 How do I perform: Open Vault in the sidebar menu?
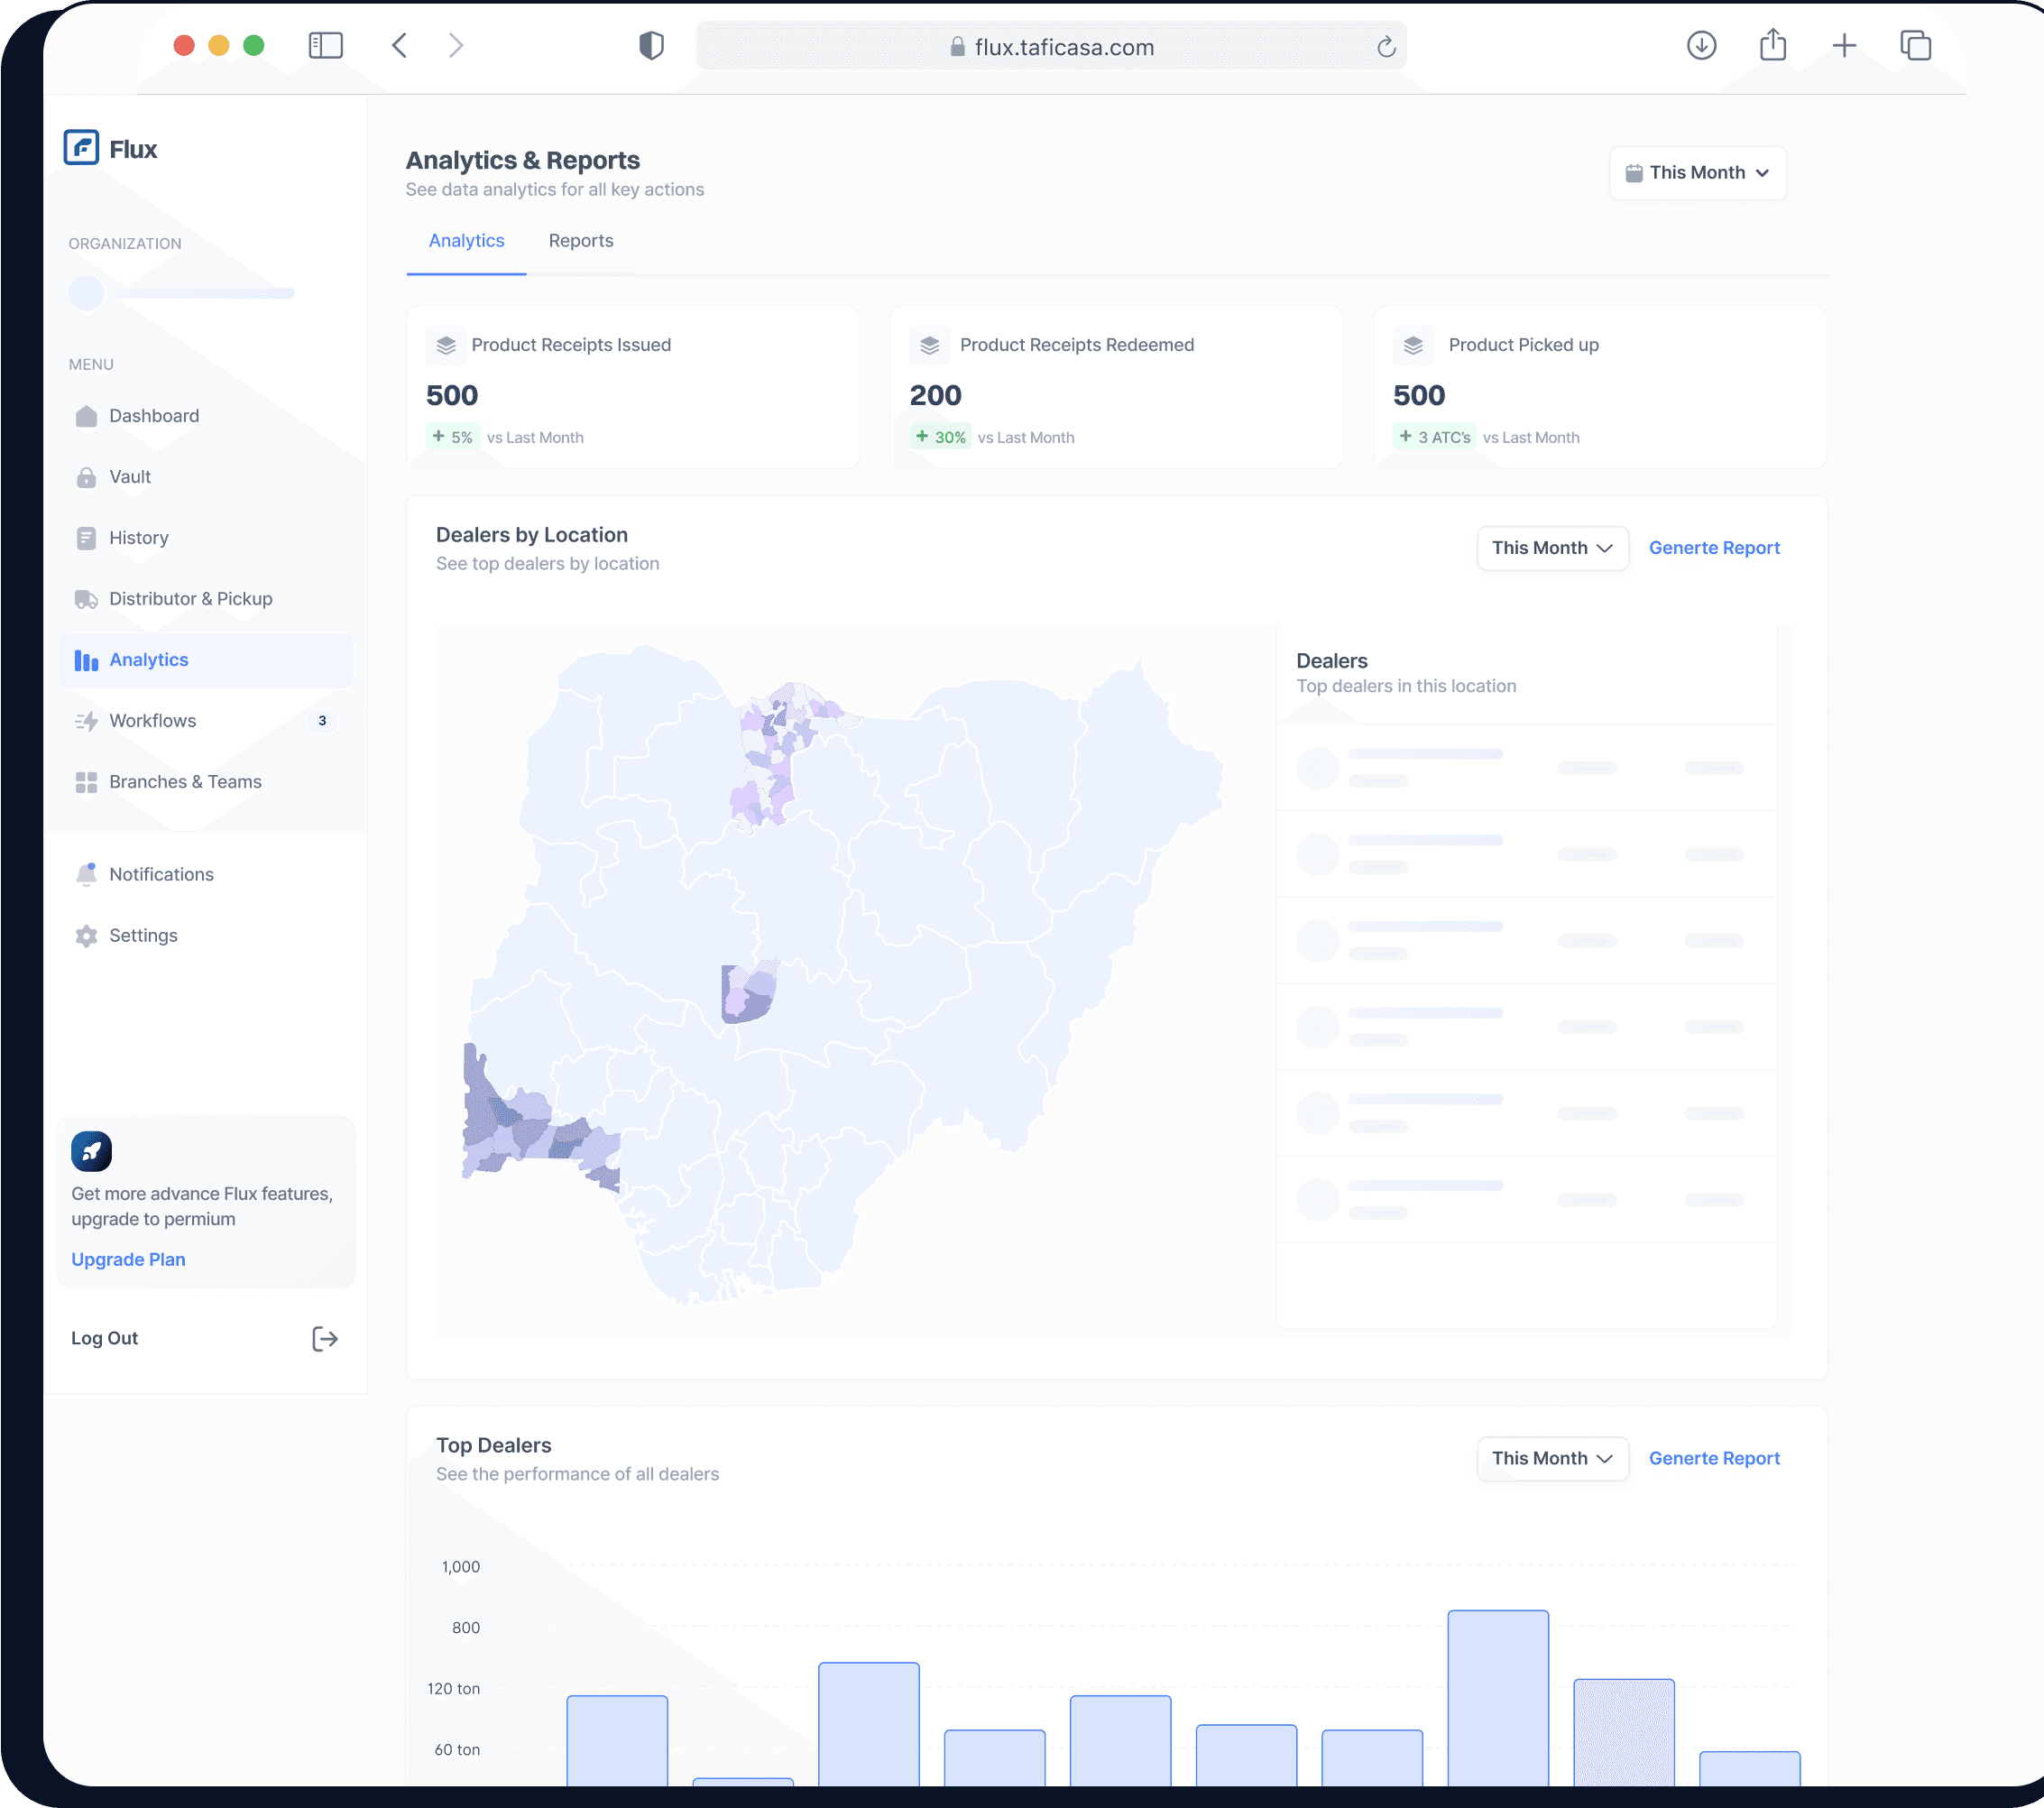pyautogui.click(x=206, y=477)
